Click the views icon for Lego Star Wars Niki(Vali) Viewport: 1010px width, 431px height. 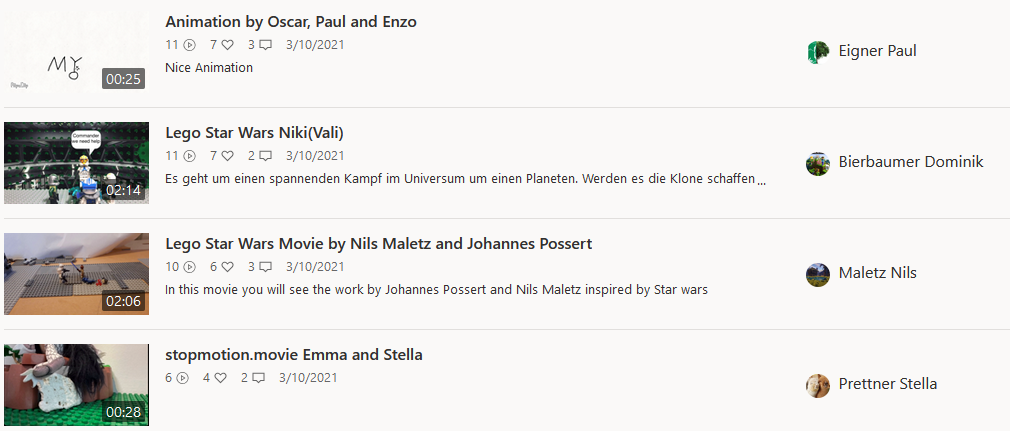tap(189, 156)
